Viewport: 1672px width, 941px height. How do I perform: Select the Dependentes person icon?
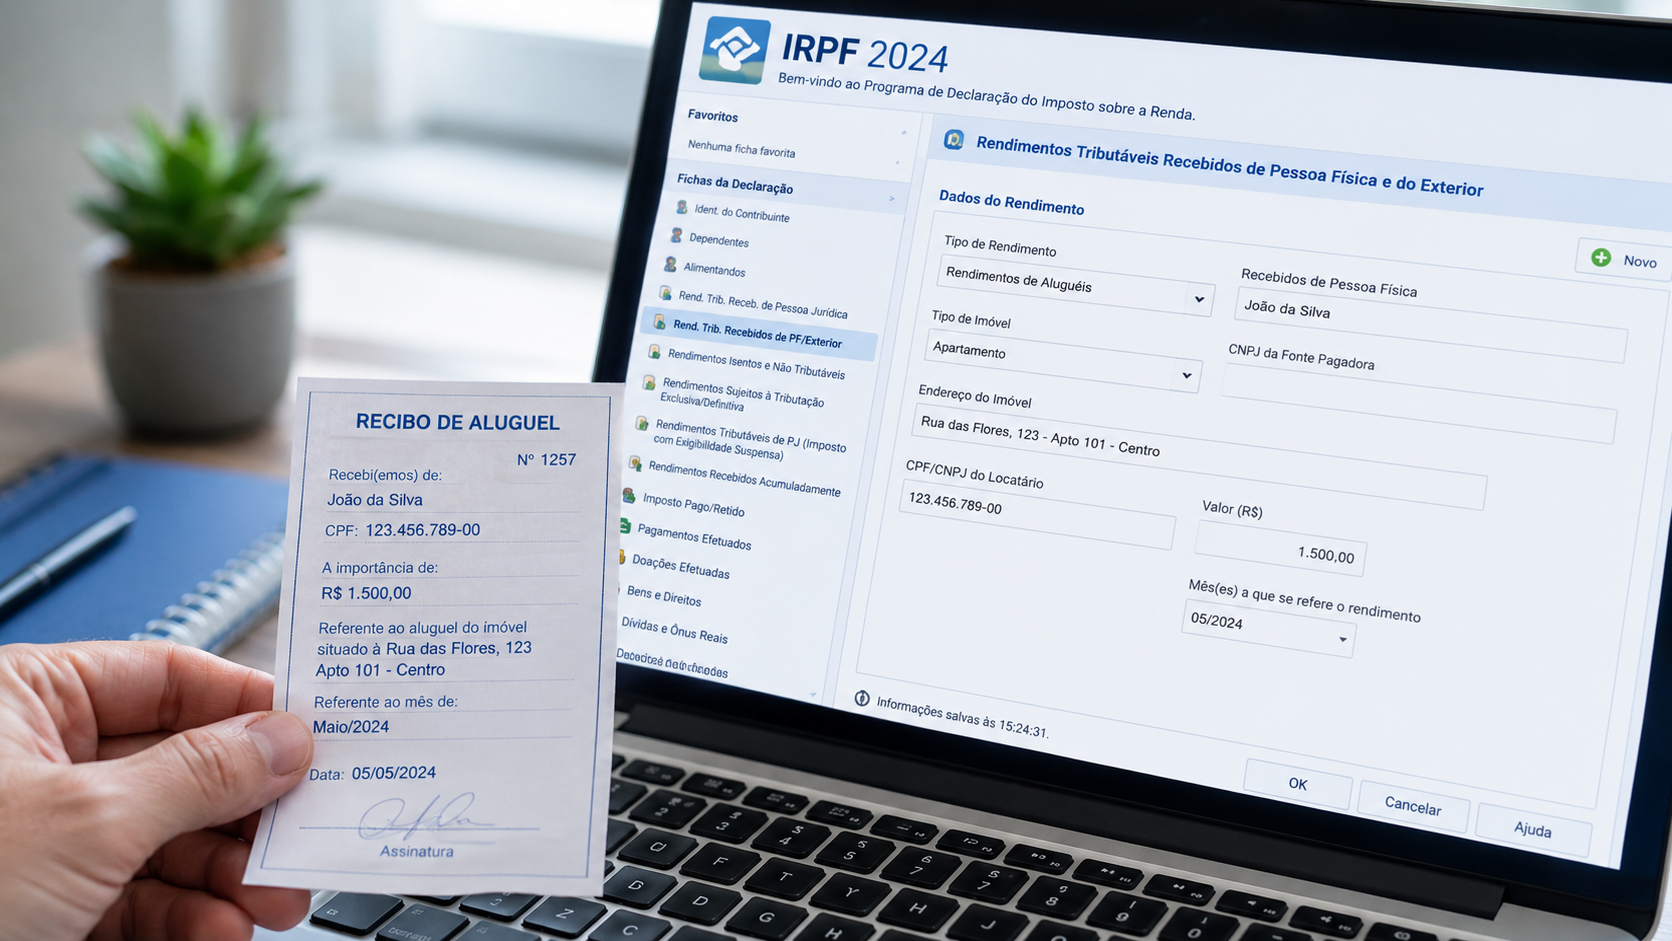click(676, 236)
